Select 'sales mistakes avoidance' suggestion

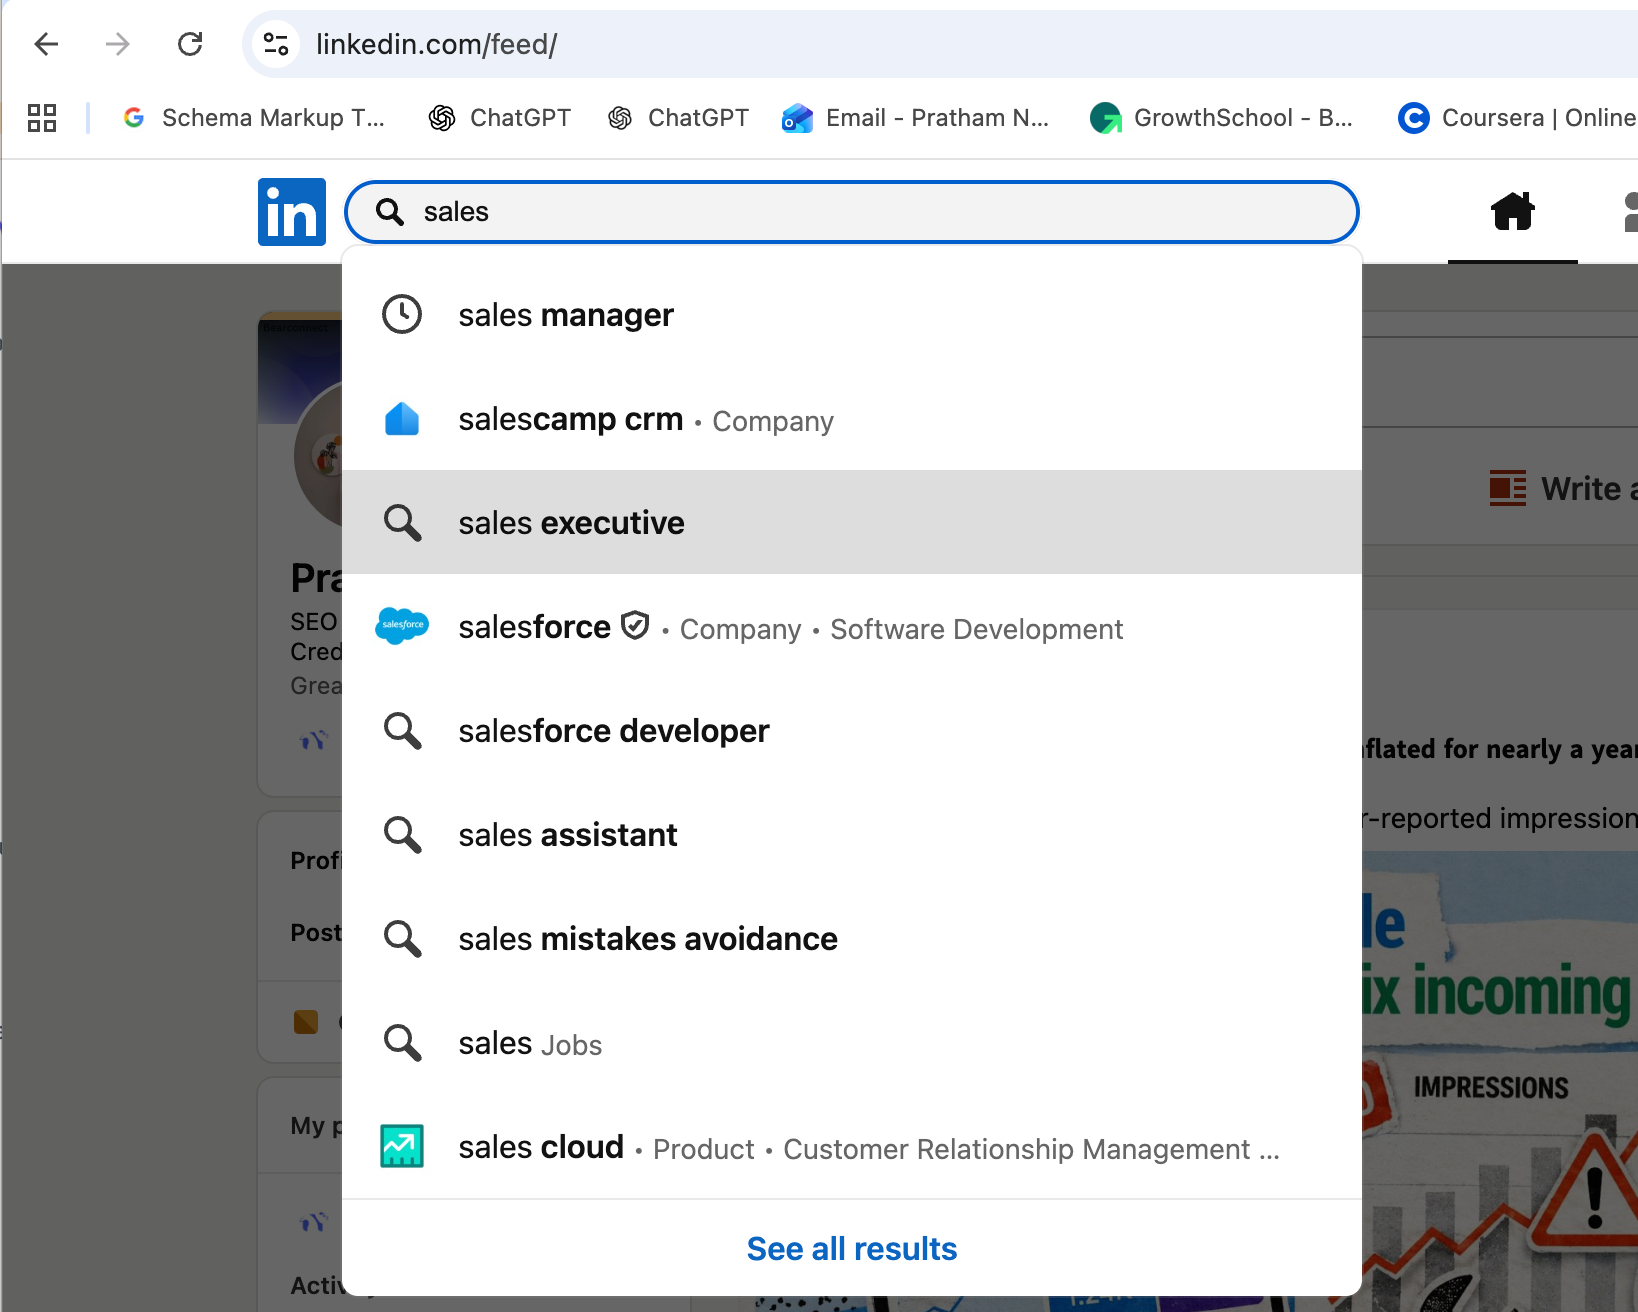[647, 939]
